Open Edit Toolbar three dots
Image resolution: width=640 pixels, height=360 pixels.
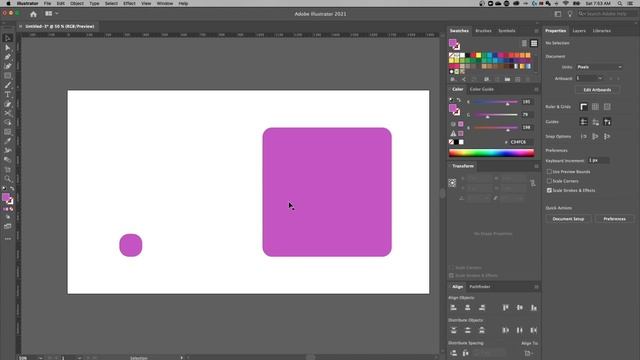coord(8,239)
